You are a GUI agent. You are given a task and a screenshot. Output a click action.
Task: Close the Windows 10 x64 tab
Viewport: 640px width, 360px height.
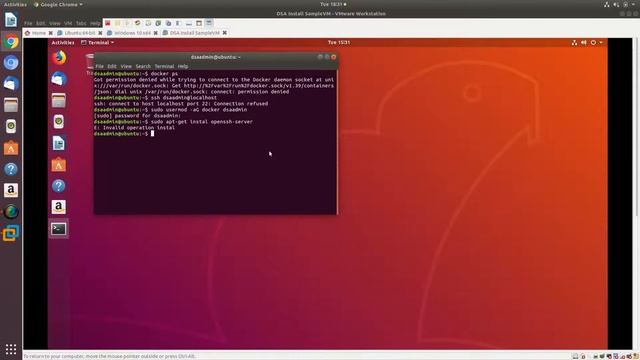pyautogui.click(x=156, y=33)
